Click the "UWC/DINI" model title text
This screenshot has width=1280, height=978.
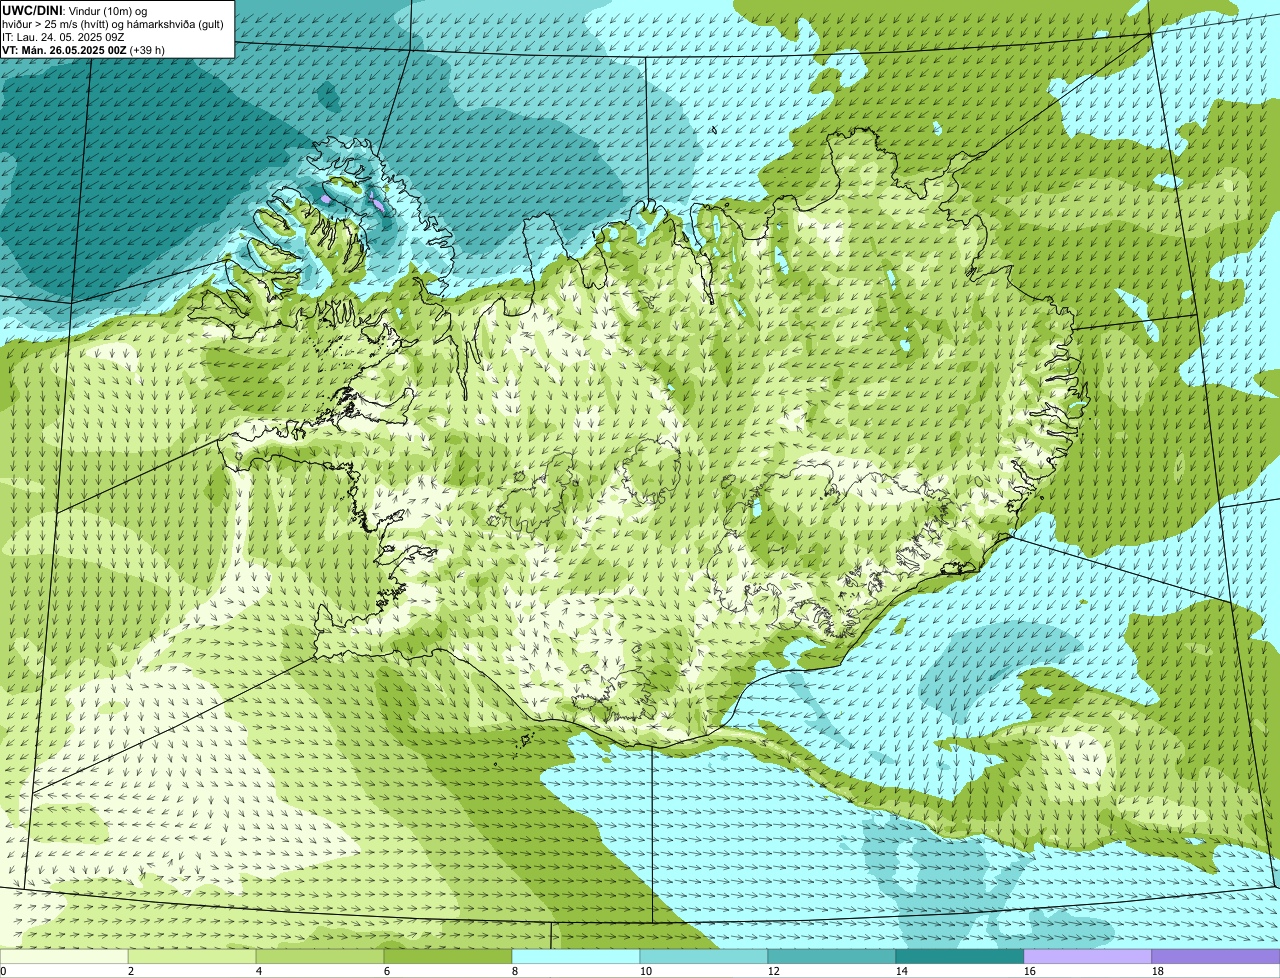[x=33, y=10]
